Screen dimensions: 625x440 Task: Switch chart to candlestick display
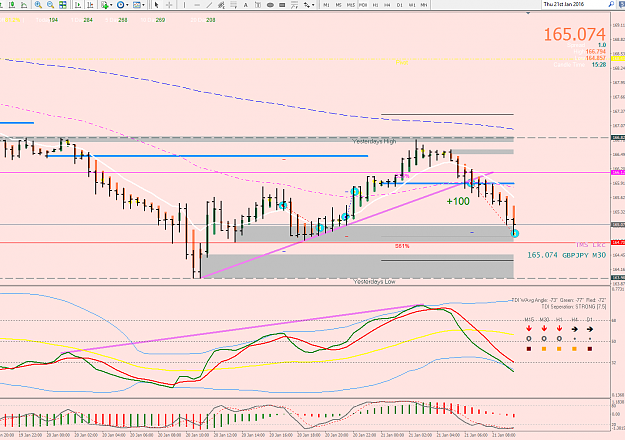click(x=12, y=5)
